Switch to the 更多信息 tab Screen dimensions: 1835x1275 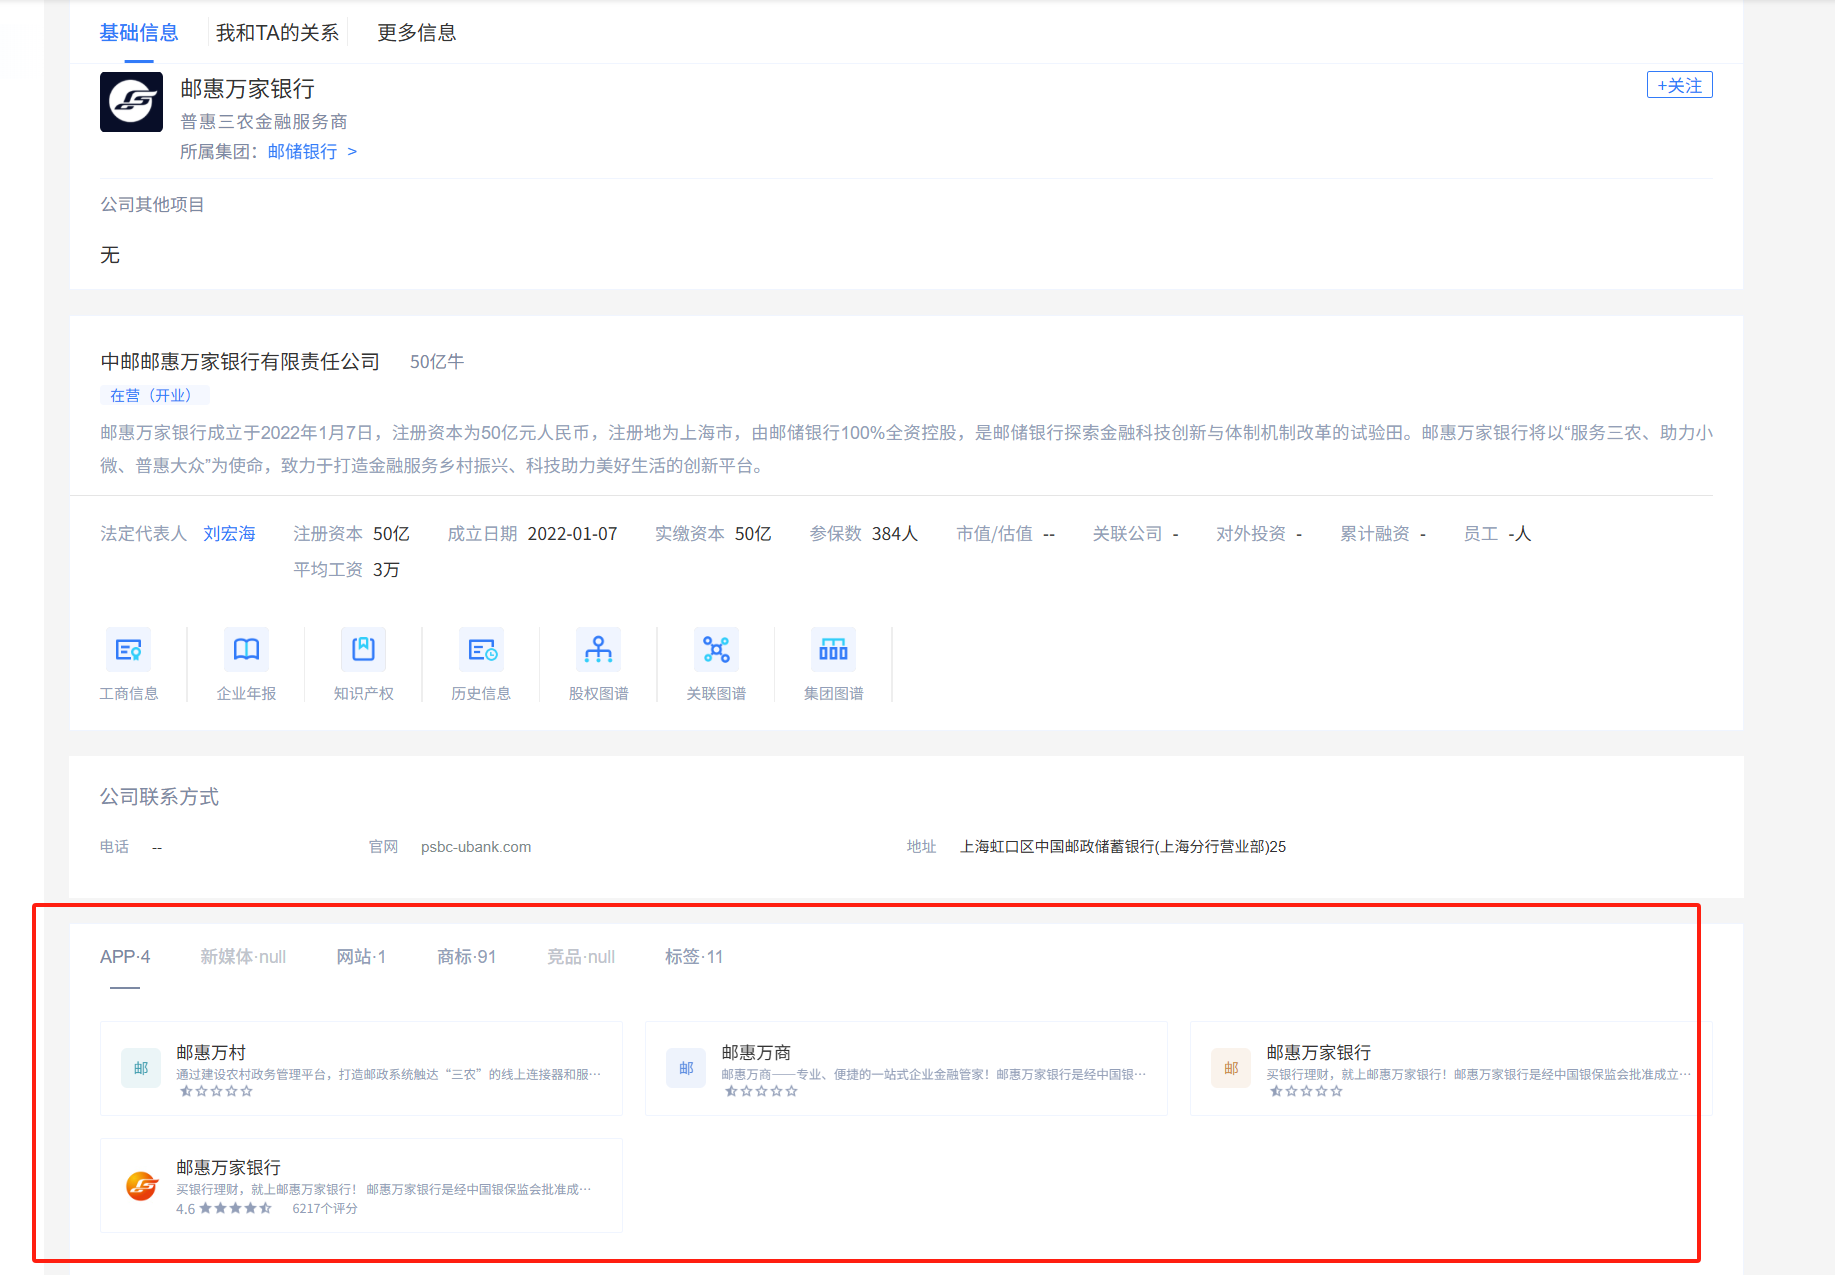point(416,33)
